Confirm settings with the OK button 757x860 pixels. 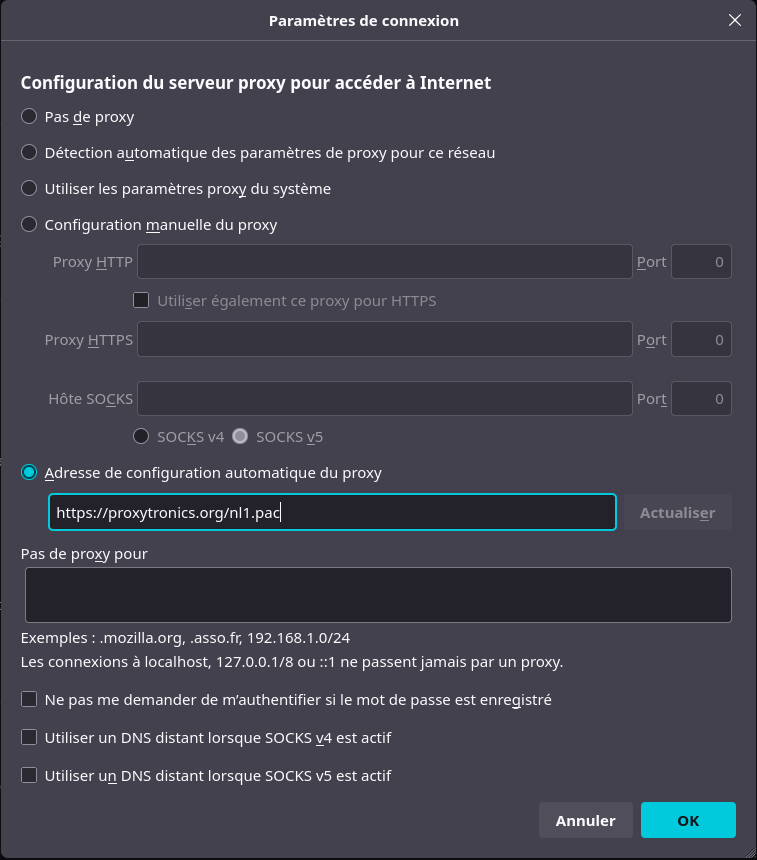point(688,820)
